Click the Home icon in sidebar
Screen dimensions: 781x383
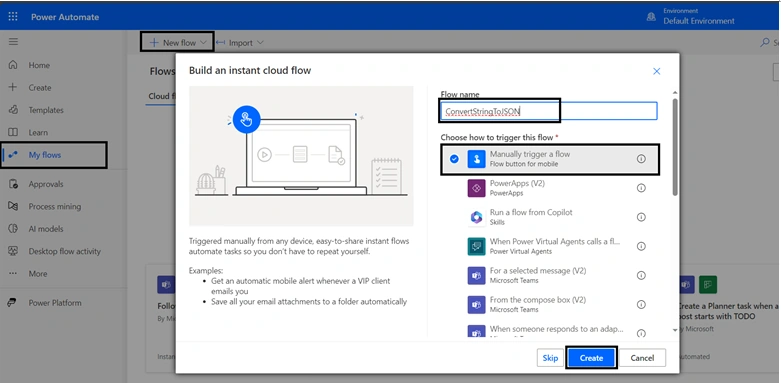click(13, 65)
